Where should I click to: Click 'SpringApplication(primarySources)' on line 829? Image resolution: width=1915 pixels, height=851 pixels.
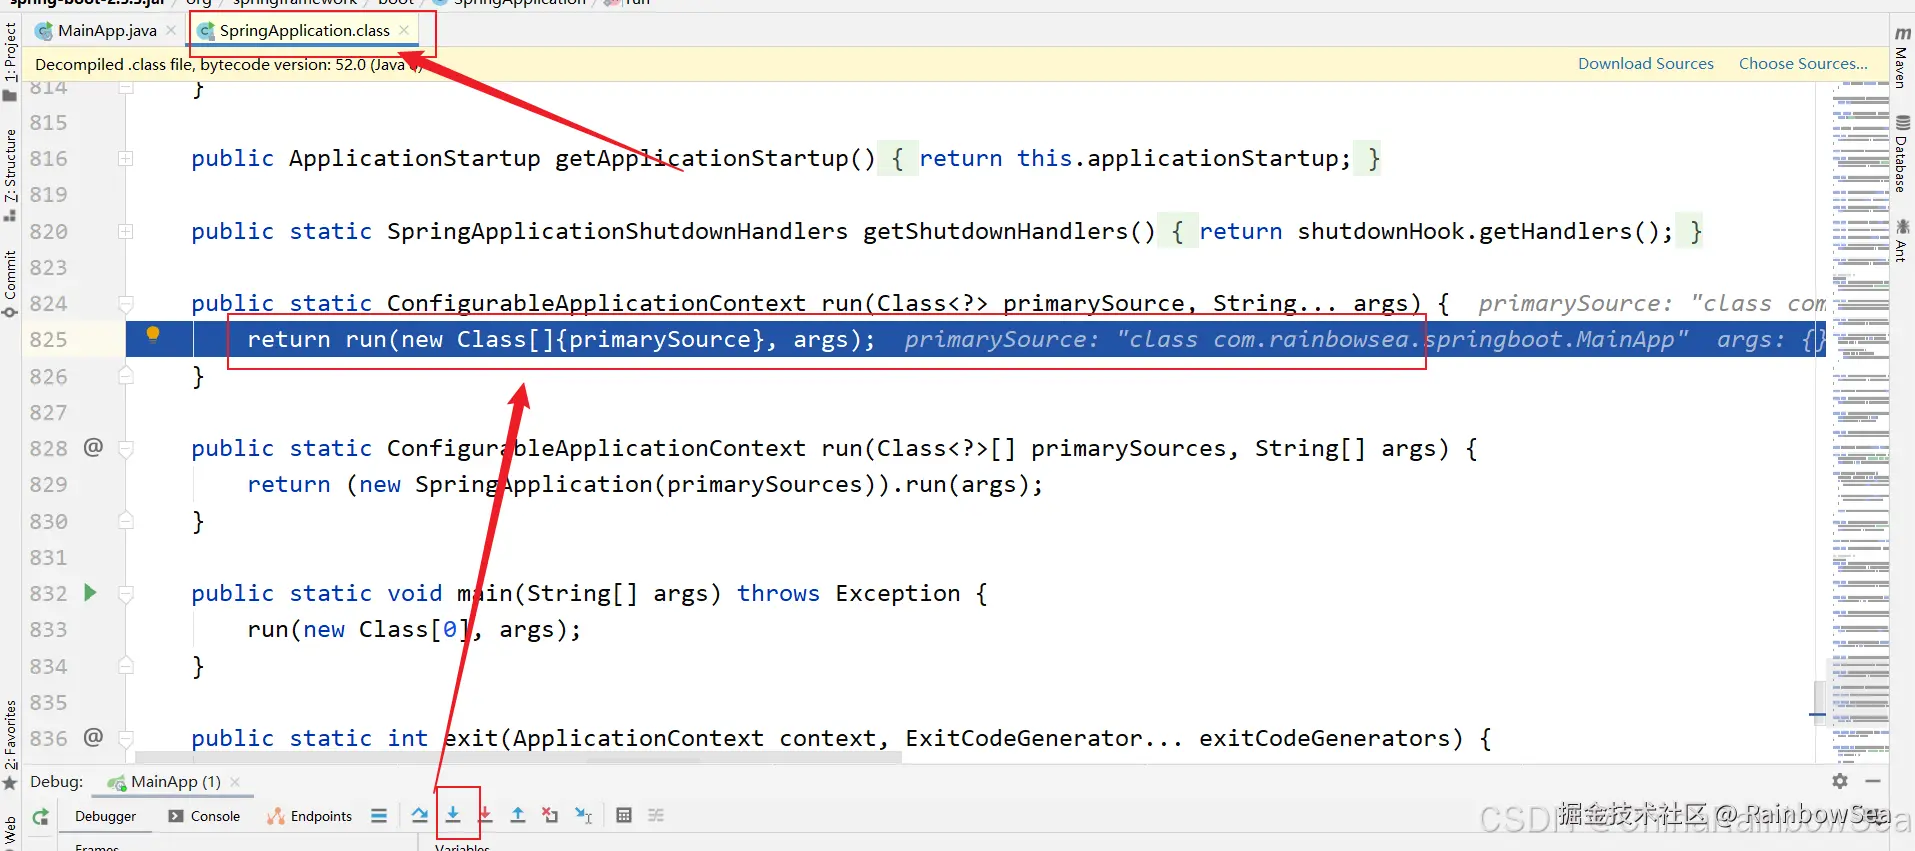tap(646, 484)
